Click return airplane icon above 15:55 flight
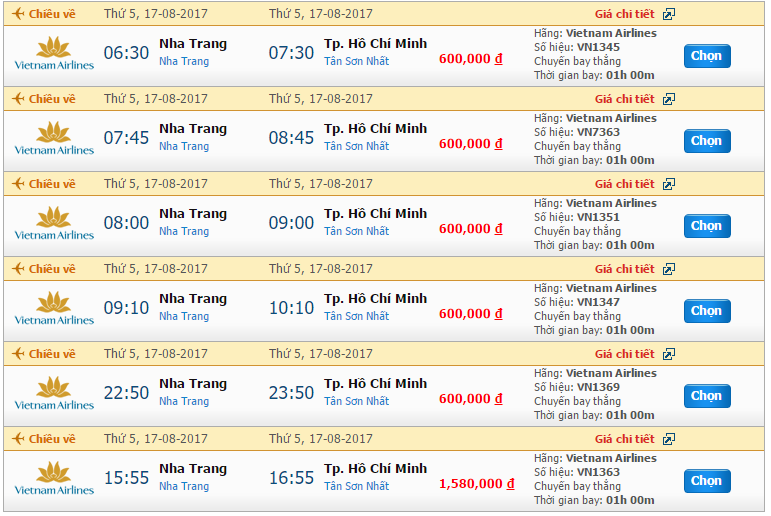This screenshot has width=771, height=516. click(18, 439)
